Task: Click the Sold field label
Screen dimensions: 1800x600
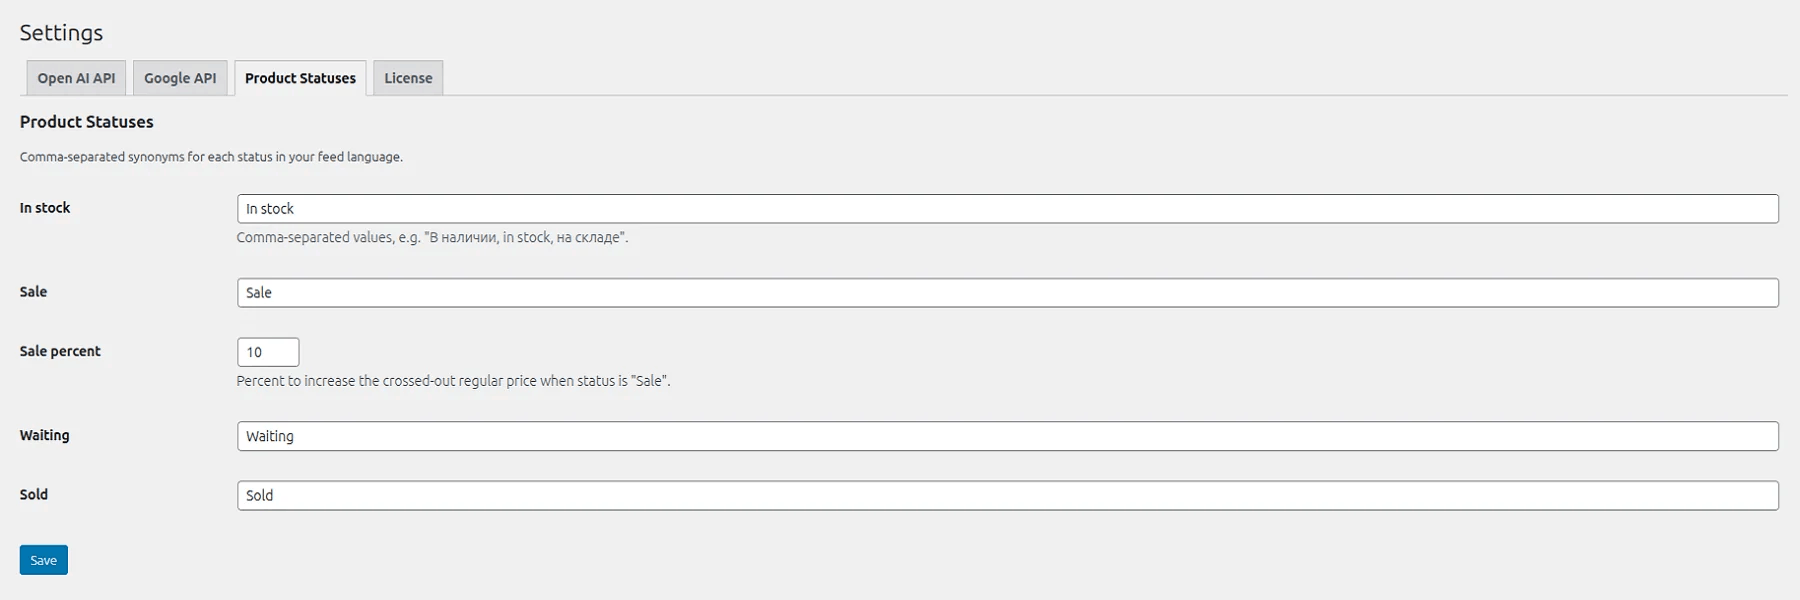Action: pyautogui.click(x=32, y=494)
